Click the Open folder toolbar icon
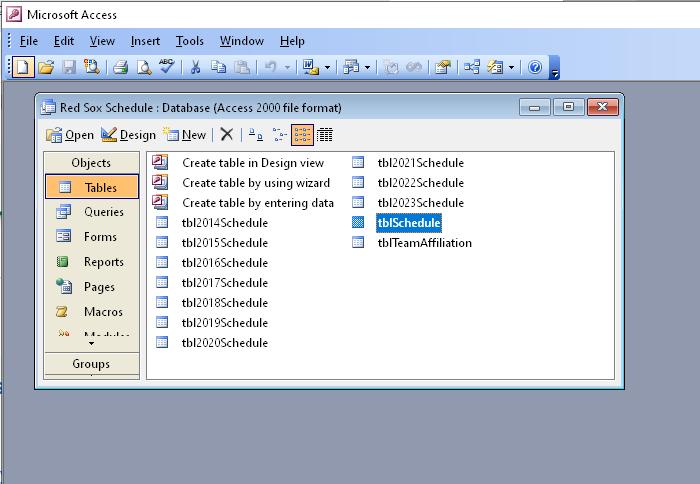700x484 pixels. pos(46,67)
